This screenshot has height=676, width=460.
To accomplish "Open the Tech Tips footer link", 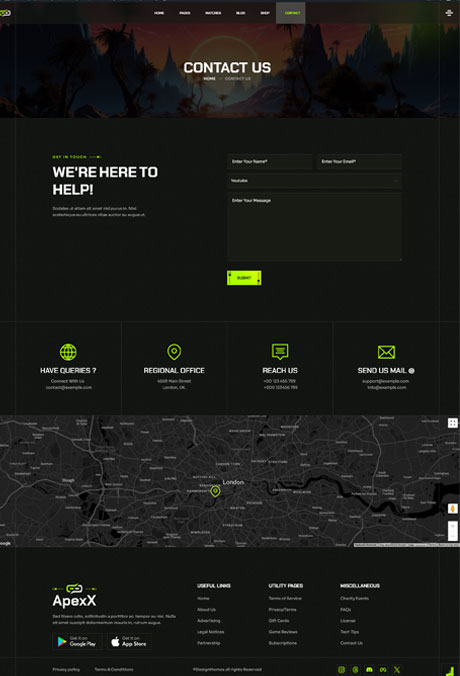I will pyautogui.click(x=350, y=632).
